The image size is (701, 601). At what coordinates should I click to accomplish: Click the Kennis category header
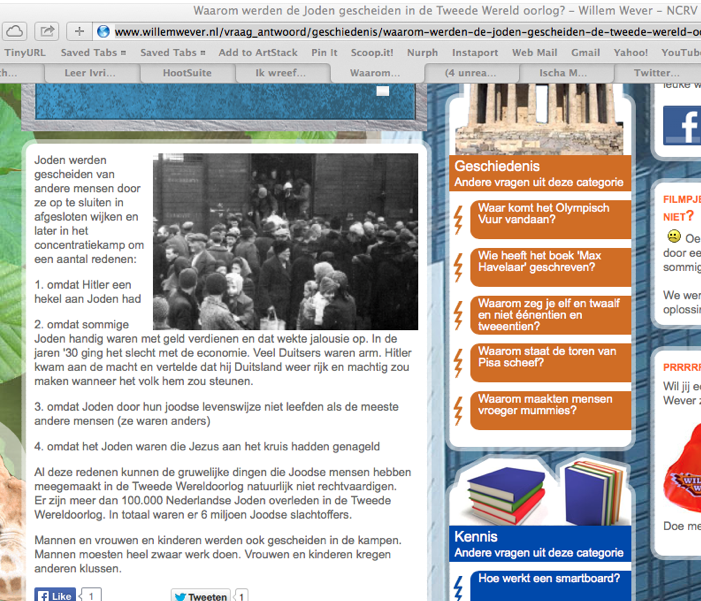tap(540, 544)
